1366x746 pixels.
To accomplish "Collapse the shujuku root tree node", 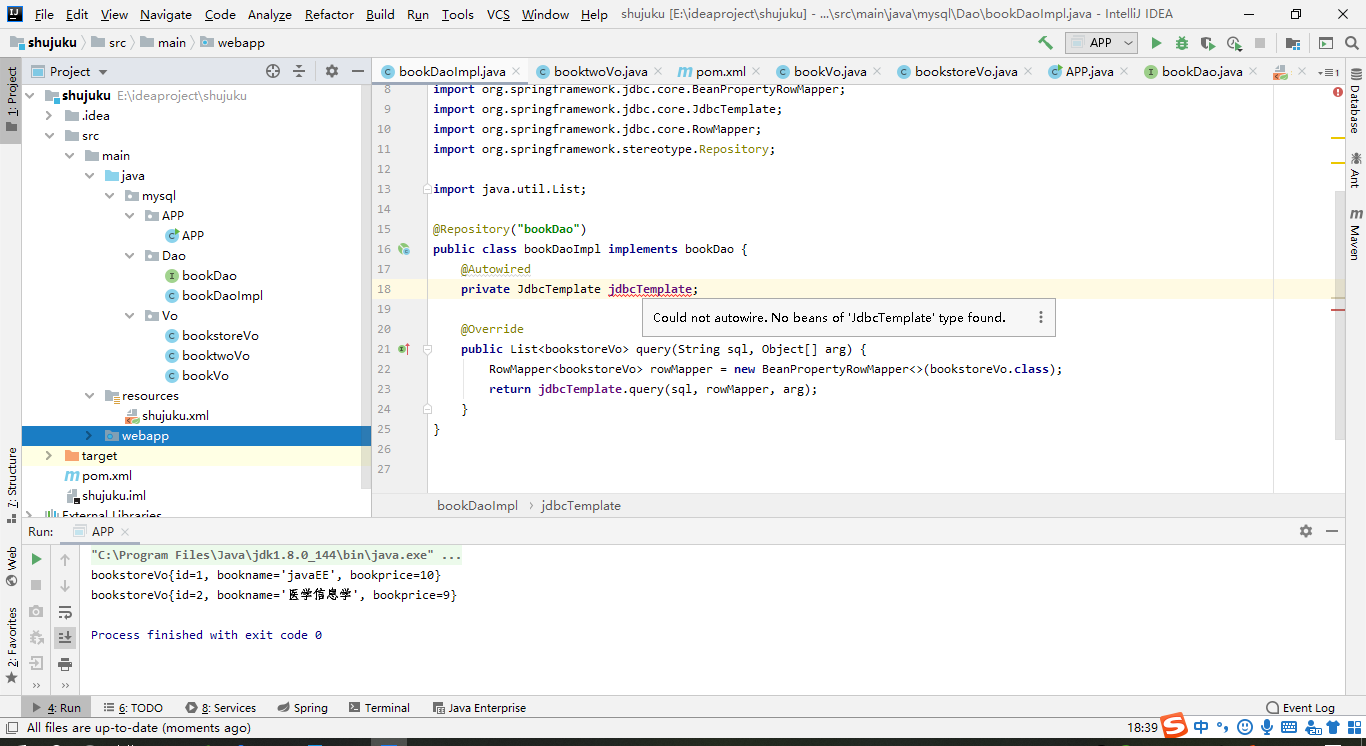I will tap(30, 95).
